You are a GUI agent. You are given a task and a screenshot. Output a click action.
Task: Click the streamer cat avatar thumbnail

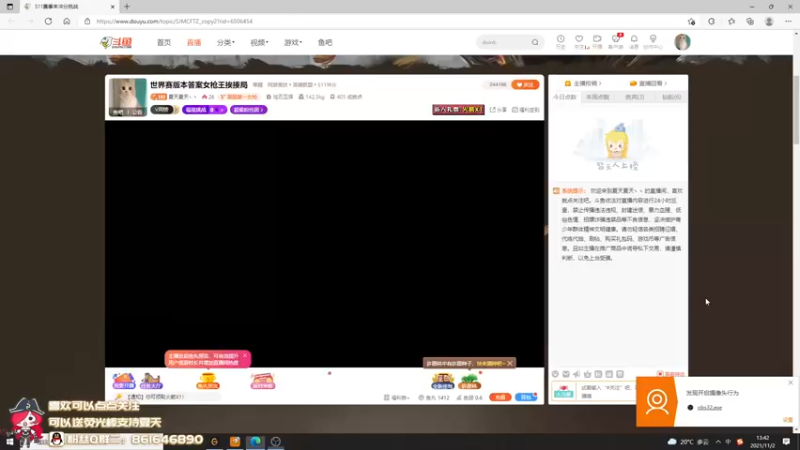128,97
